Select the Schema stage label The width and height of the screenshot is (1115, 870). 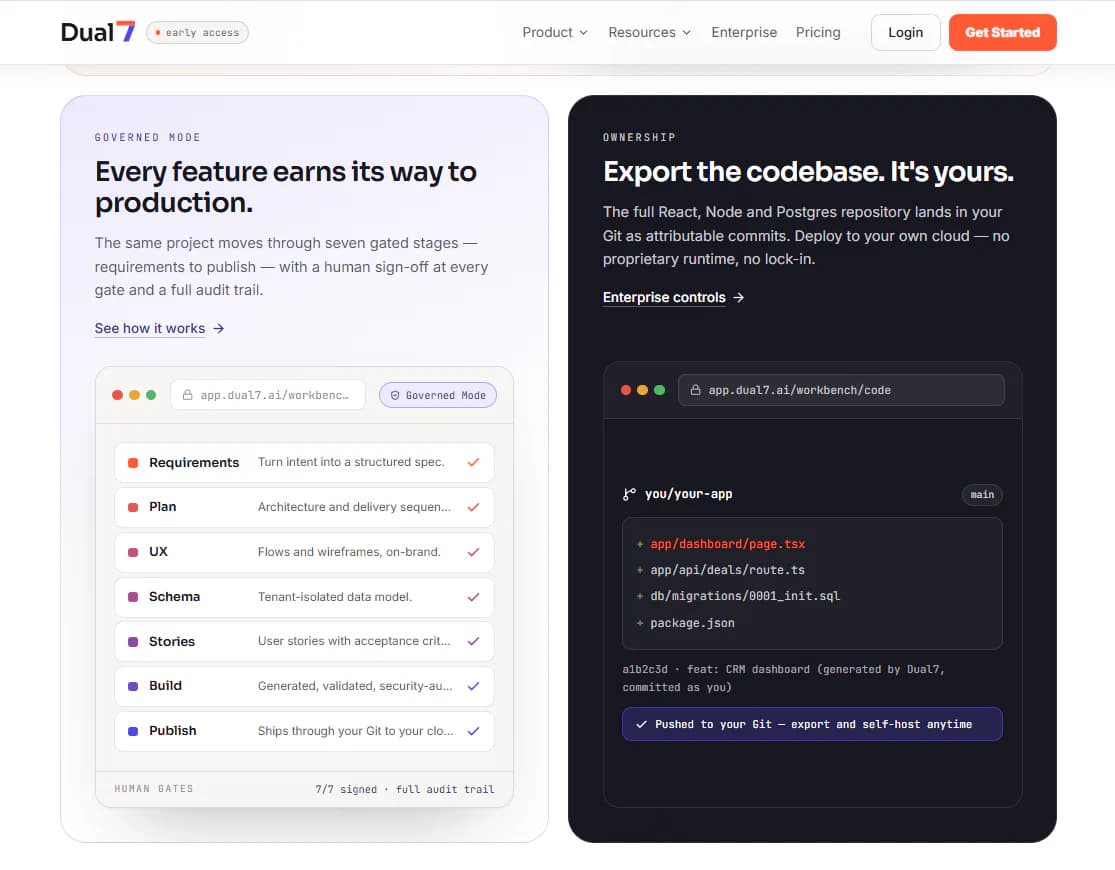(174, 596)
